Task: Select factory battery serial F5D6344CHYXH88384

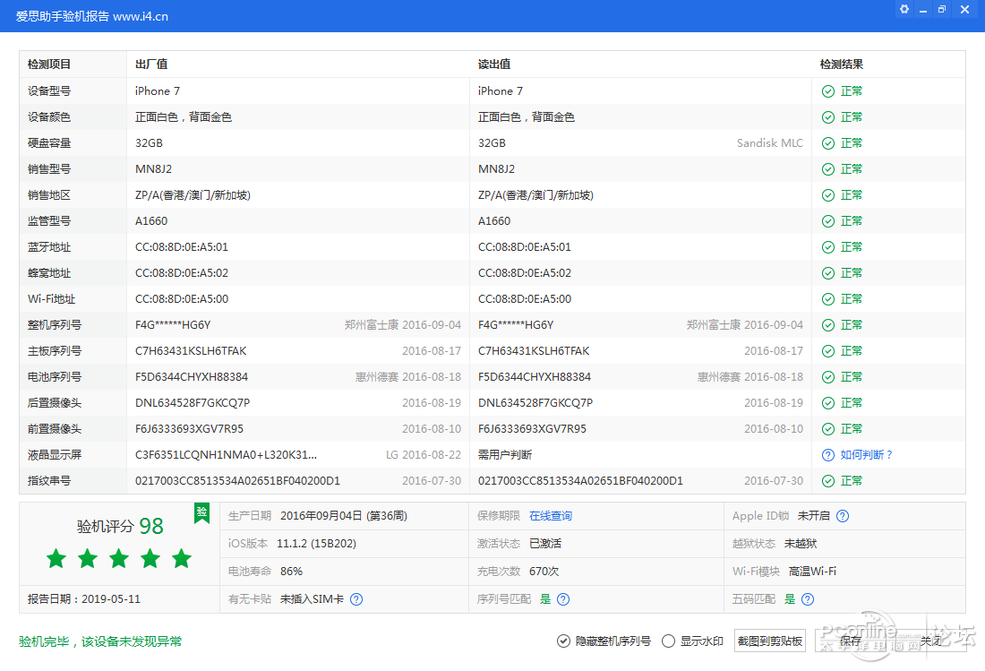Action: pos(192,377)
